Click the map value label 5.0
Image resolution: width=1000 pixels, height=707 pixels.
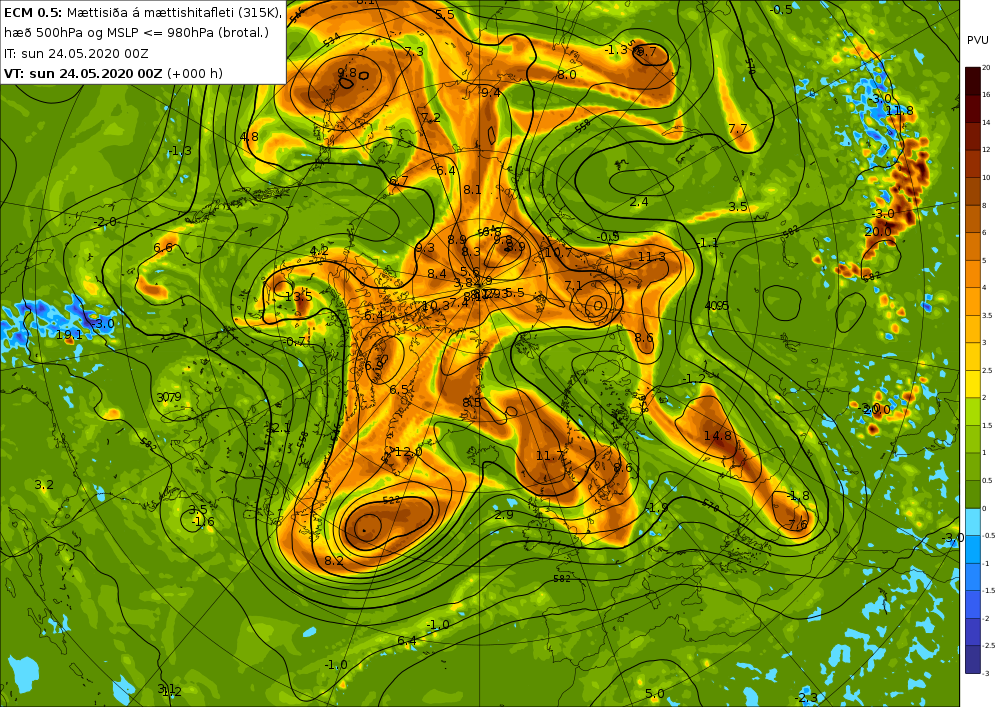(x=654, y=694)
